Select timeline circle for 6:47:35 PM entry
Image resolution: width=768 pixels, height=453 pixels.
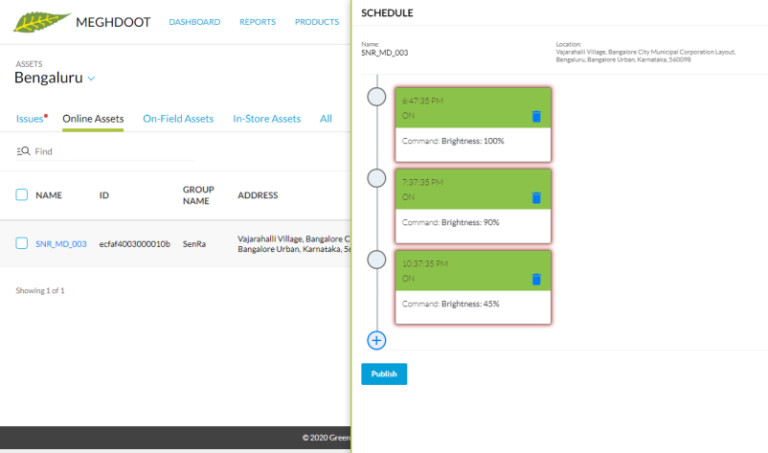point(377,97)
